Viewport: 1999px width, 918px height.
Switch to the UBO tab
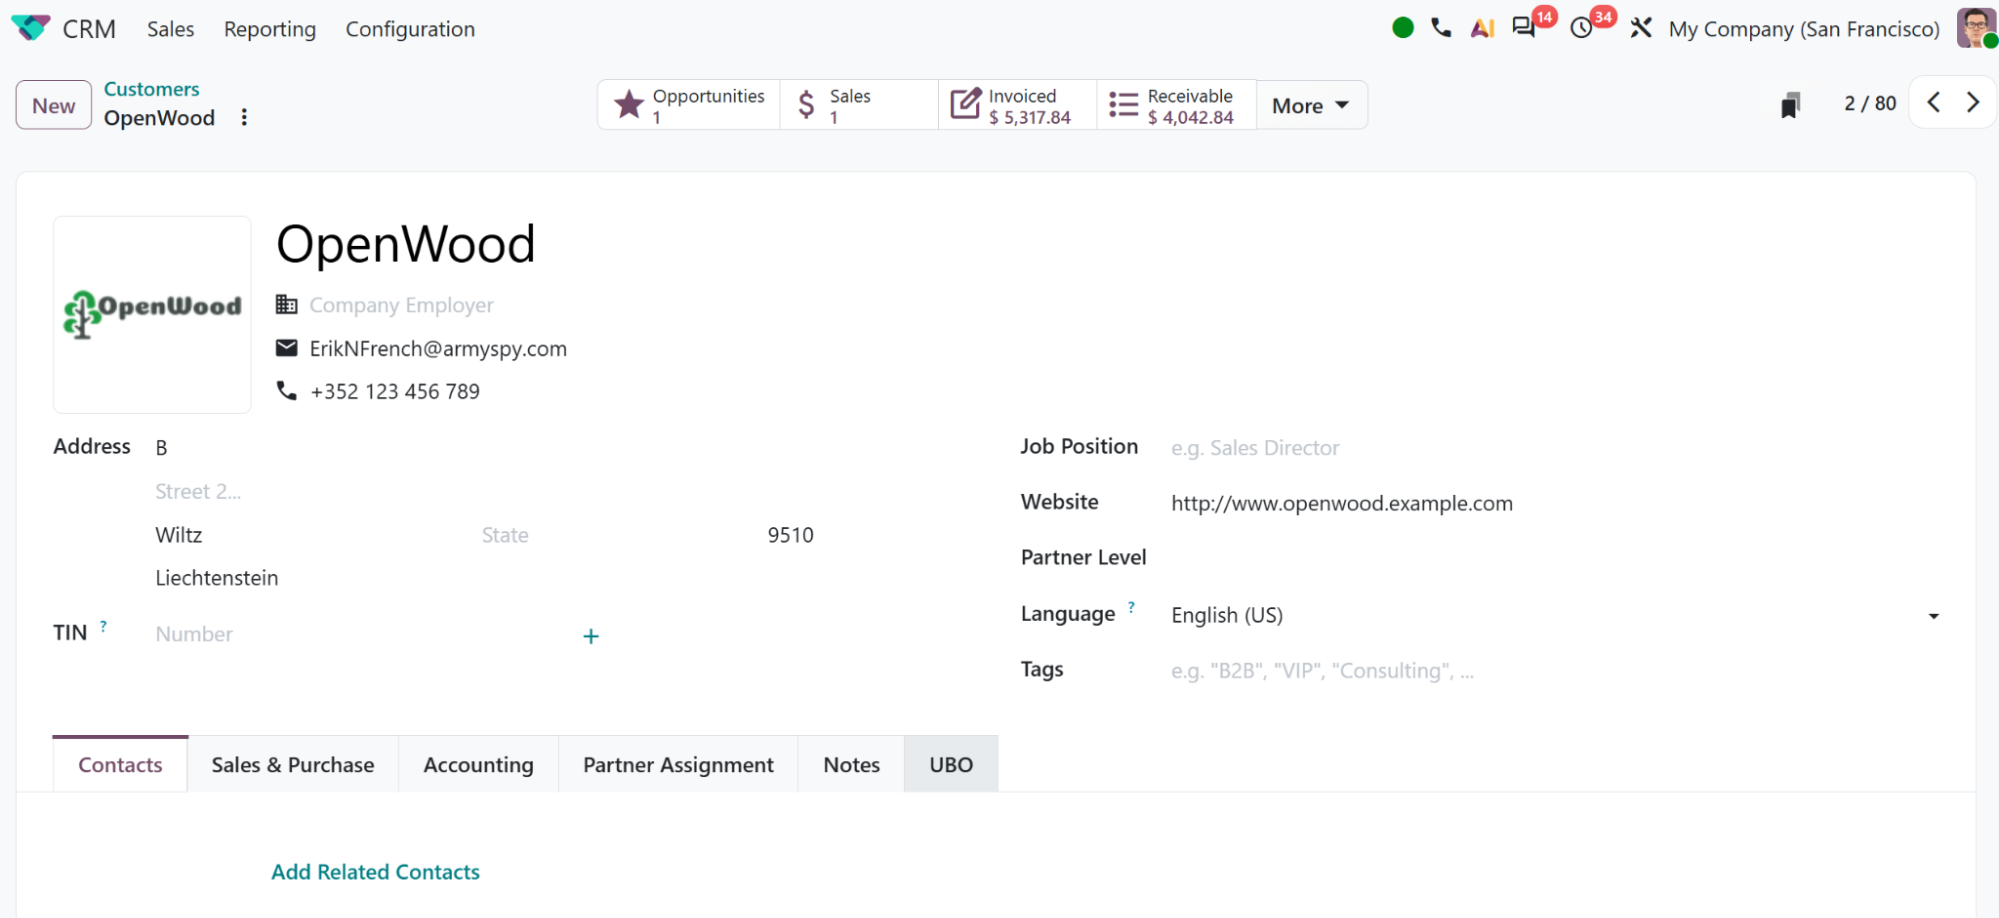pos(951,764)
